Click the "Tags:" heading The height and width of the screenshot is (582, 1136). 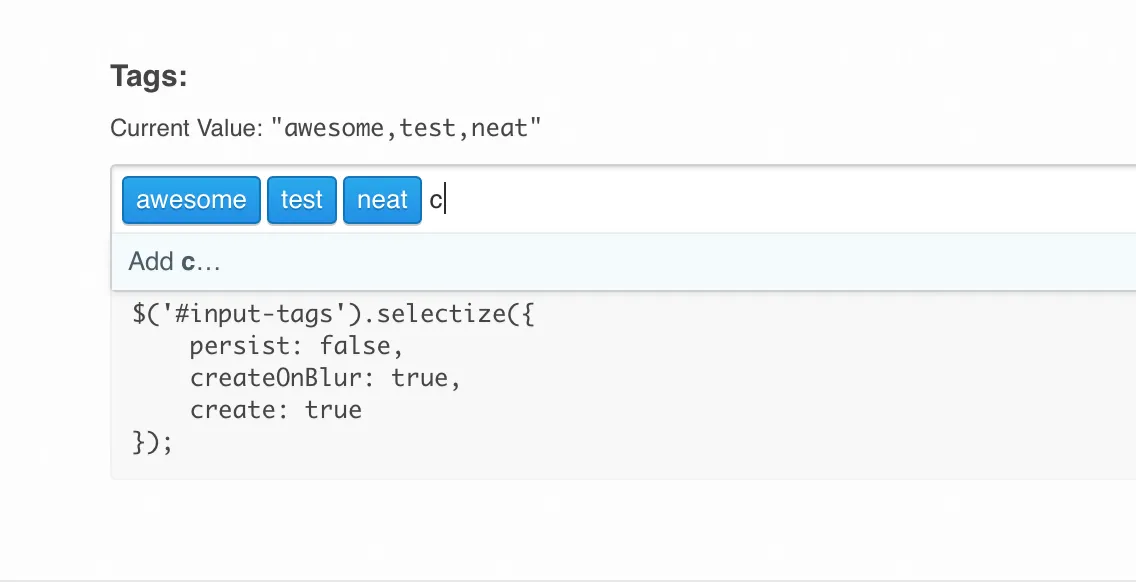point(149,77)
